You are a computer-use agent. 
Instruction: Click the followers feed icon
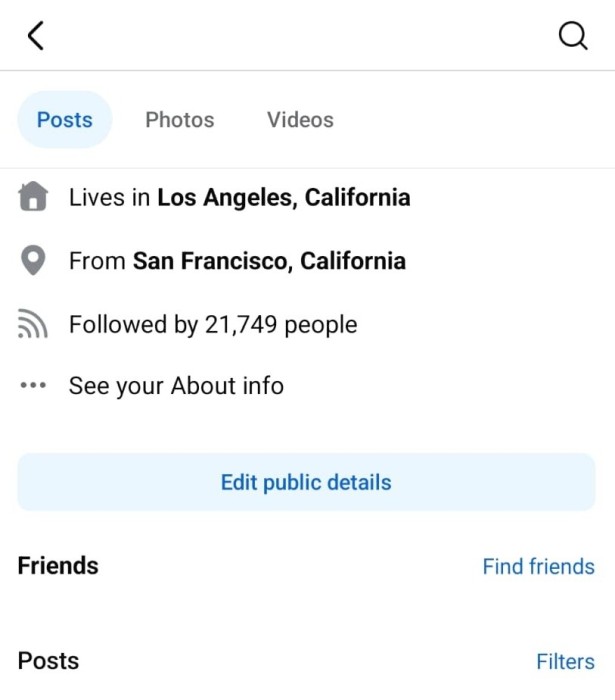(33, 324)
